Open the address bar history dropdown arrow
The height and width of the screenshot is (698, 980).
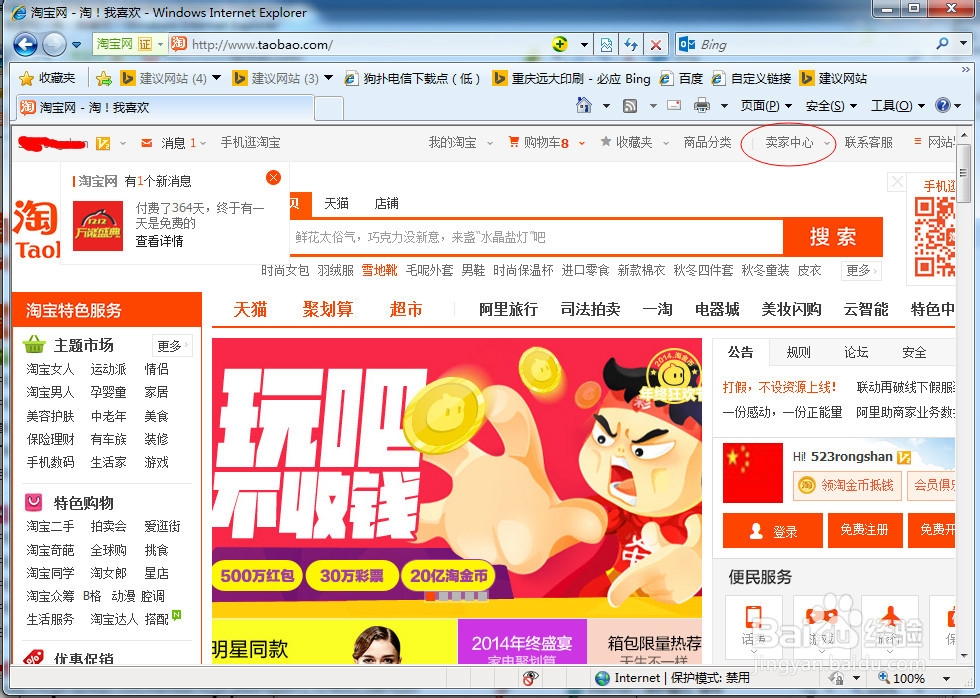coord(584,44)
